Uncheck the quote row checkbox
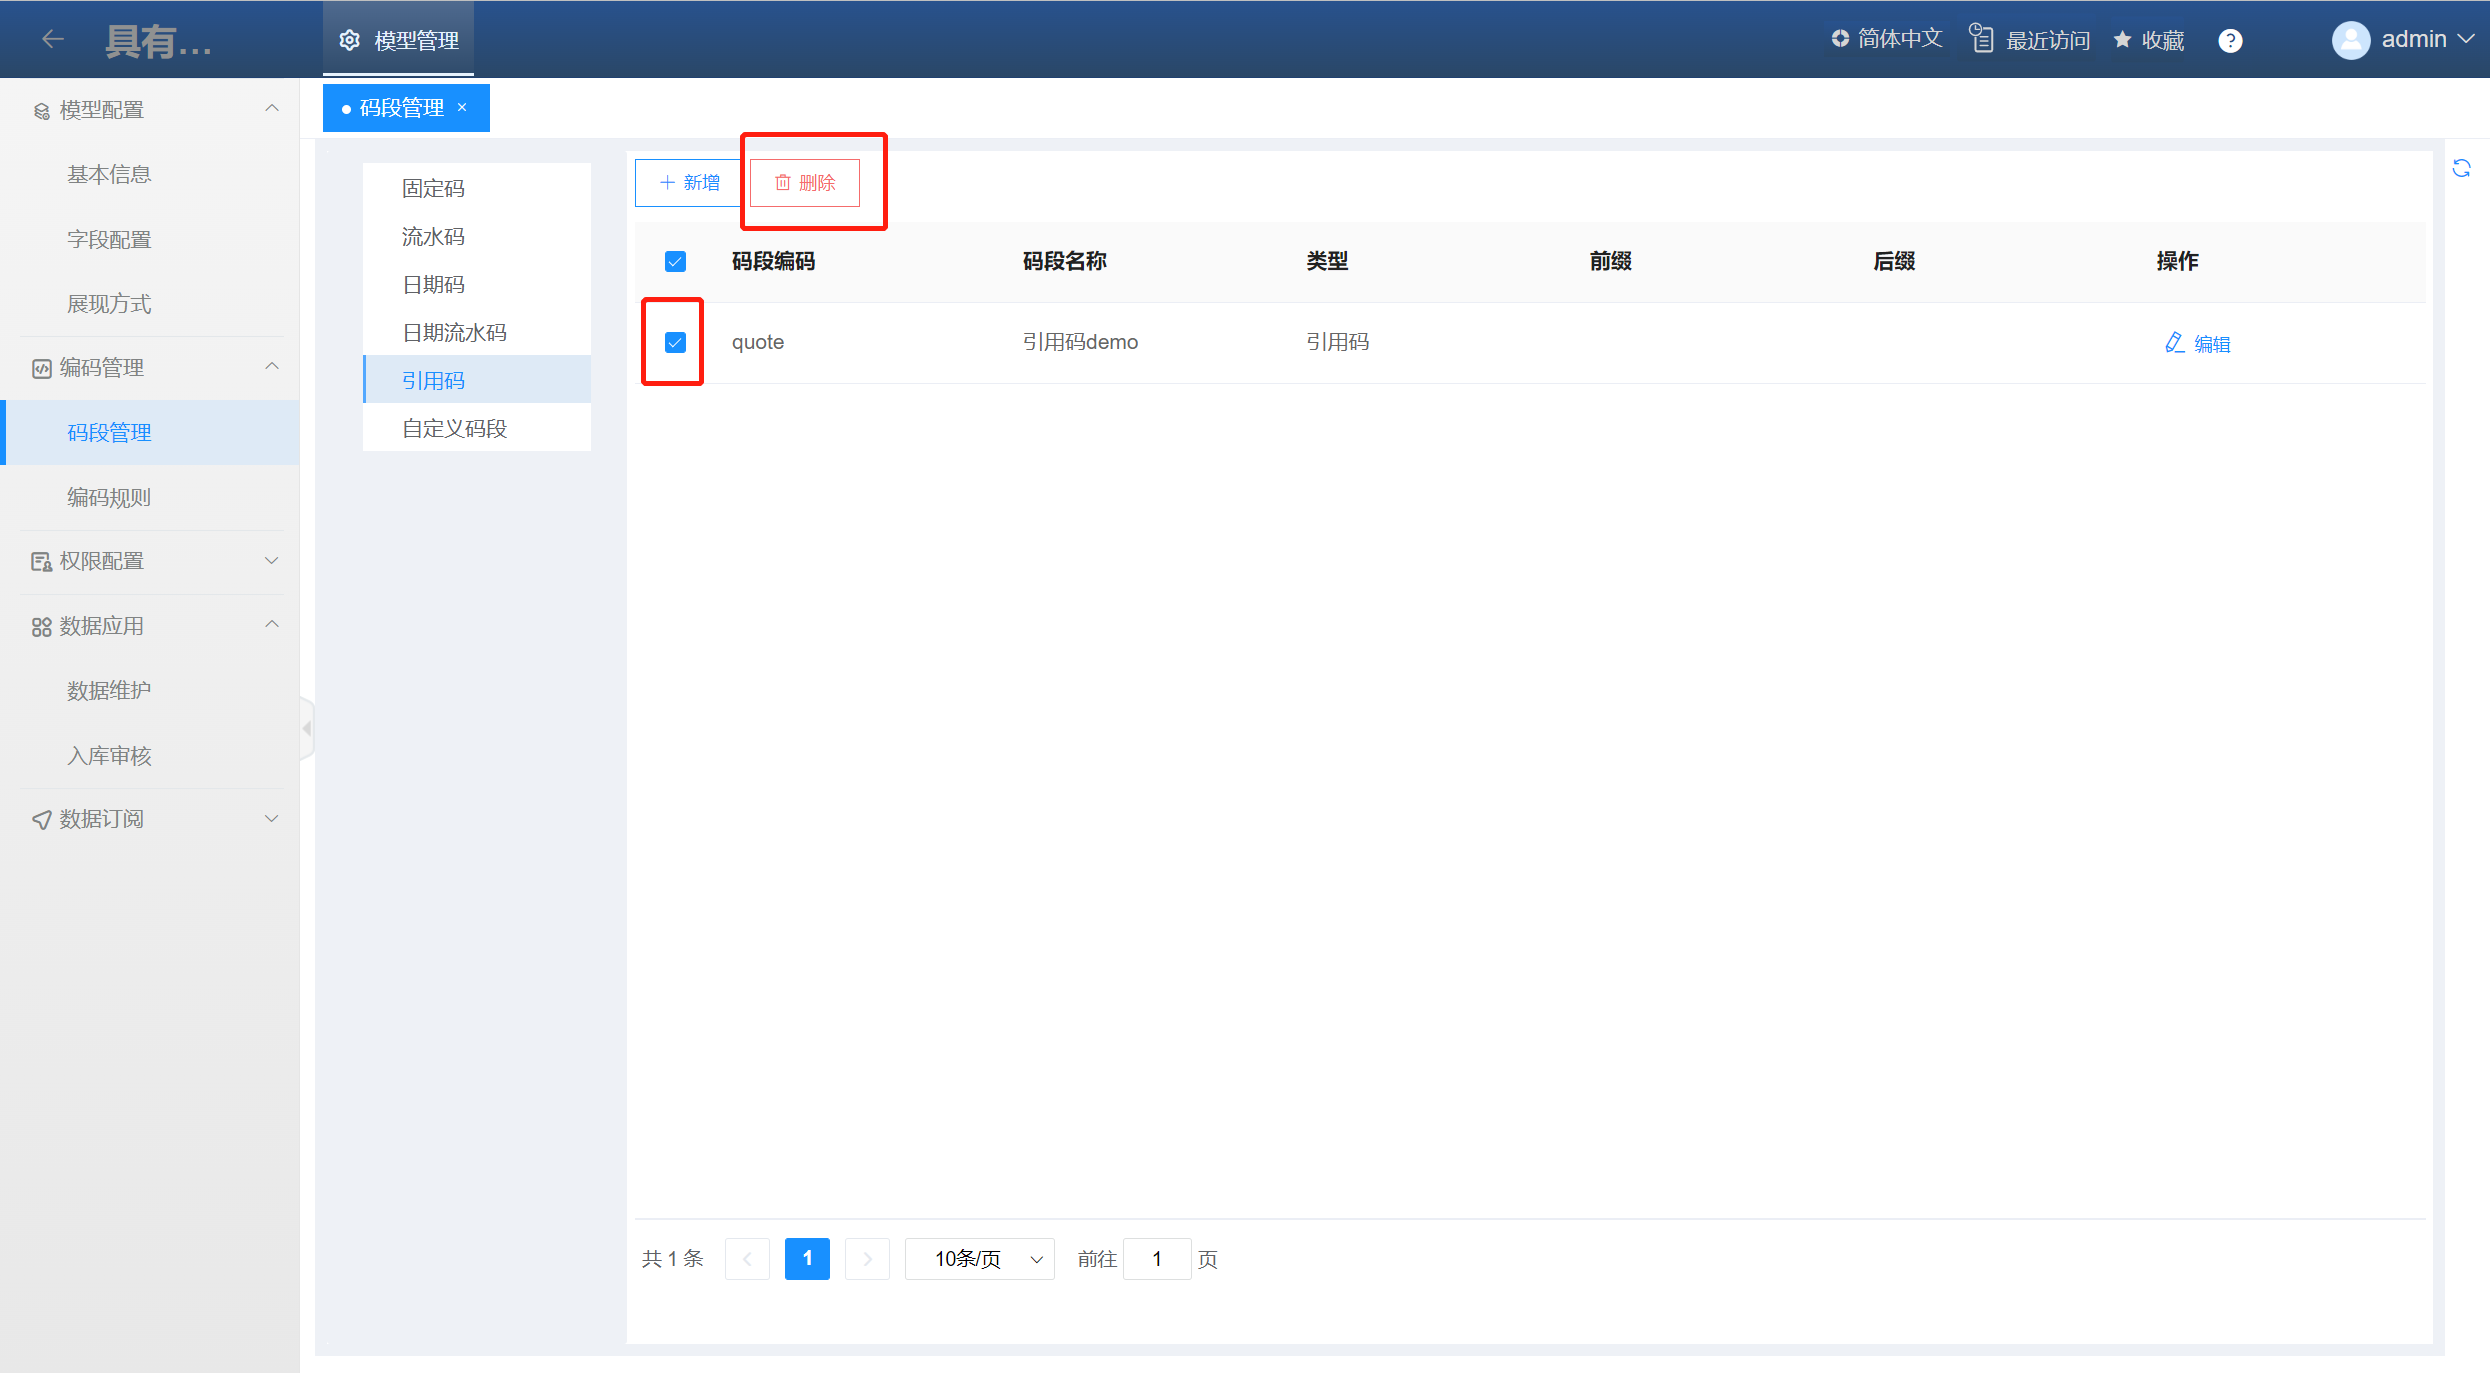The image size is (2490, 1373). point(675,343)
